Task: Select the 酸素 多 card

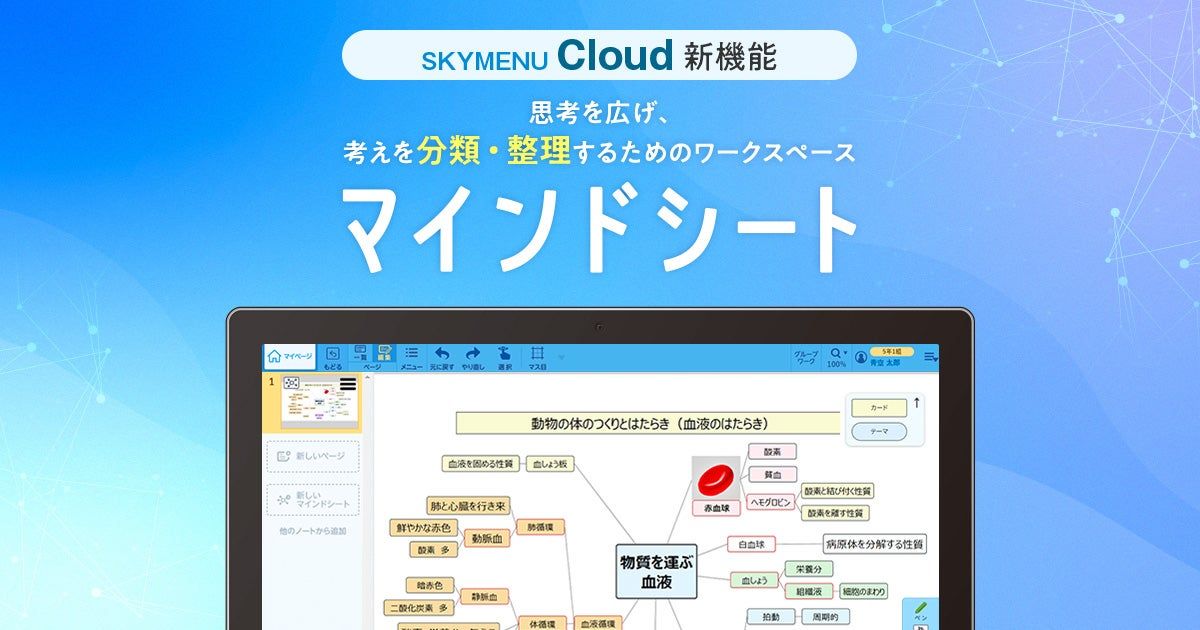Action: click(x=435, y=550)
